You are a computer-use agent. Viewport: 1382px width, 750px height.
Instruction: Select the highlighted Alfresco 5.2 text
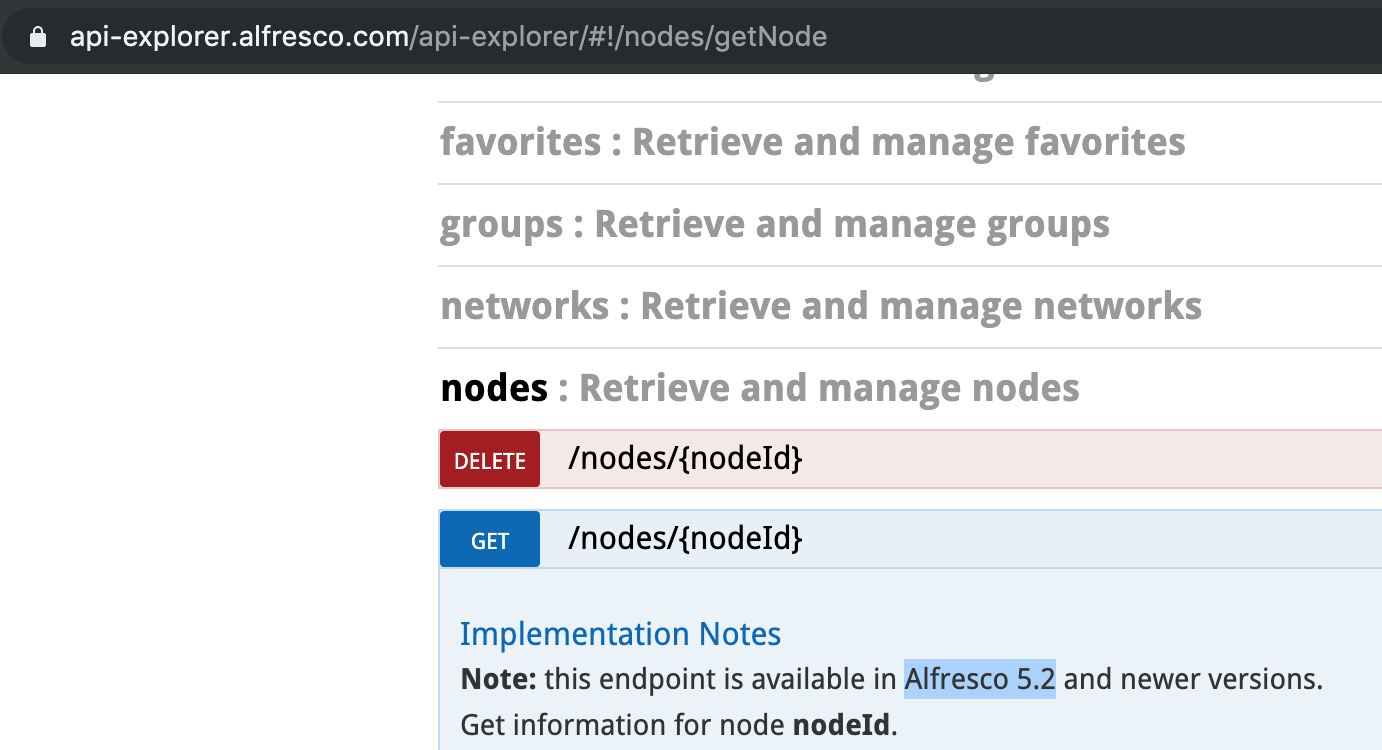coord(979,678)
